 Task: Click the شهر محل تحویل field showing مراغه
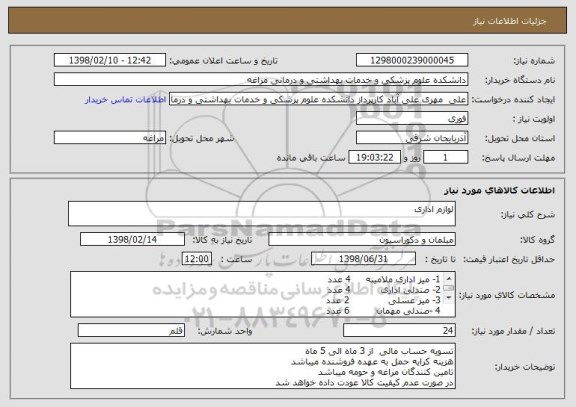coord(110,138)
